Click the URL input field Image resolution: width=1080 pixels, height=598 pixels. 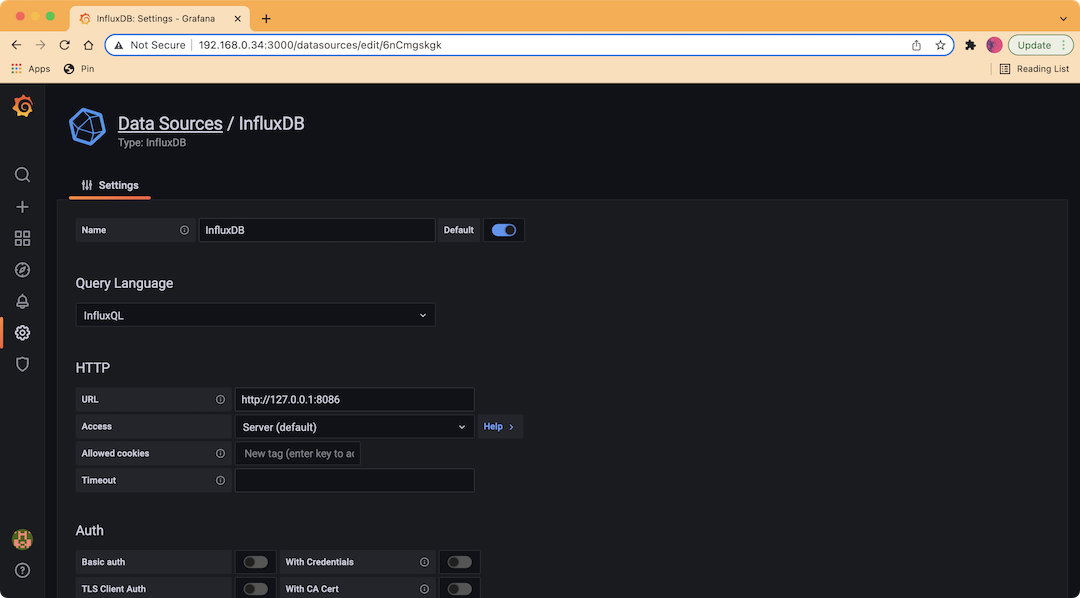tap(354, 400)
